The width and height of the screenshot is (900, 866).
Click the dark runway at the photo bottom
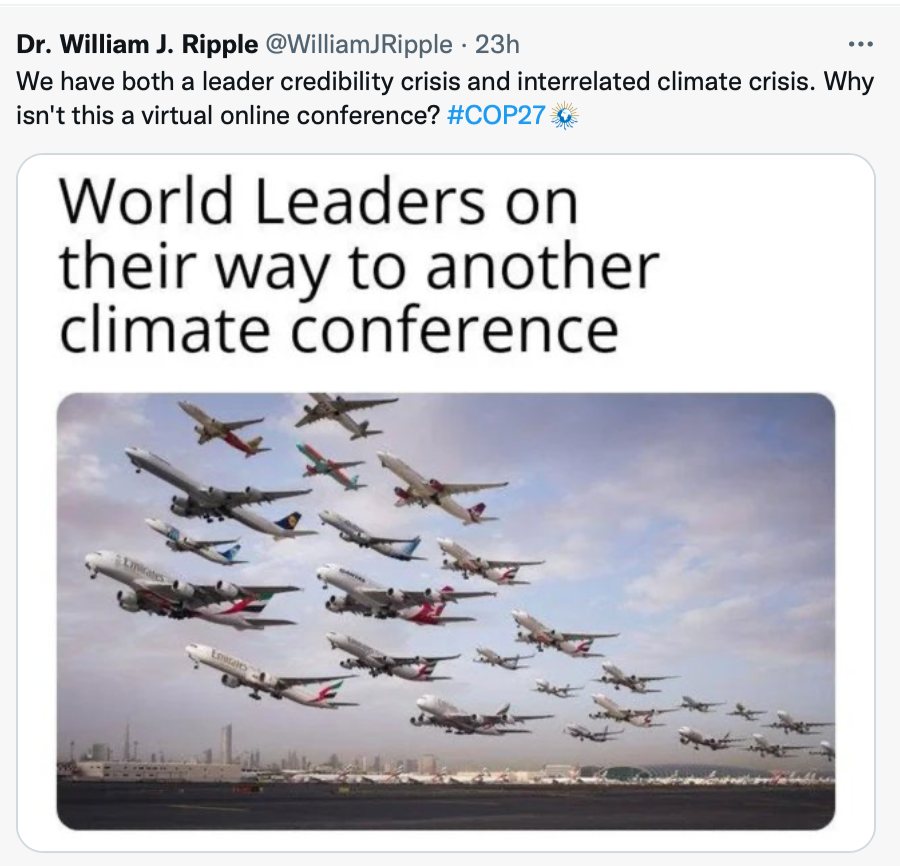point(445,805)
